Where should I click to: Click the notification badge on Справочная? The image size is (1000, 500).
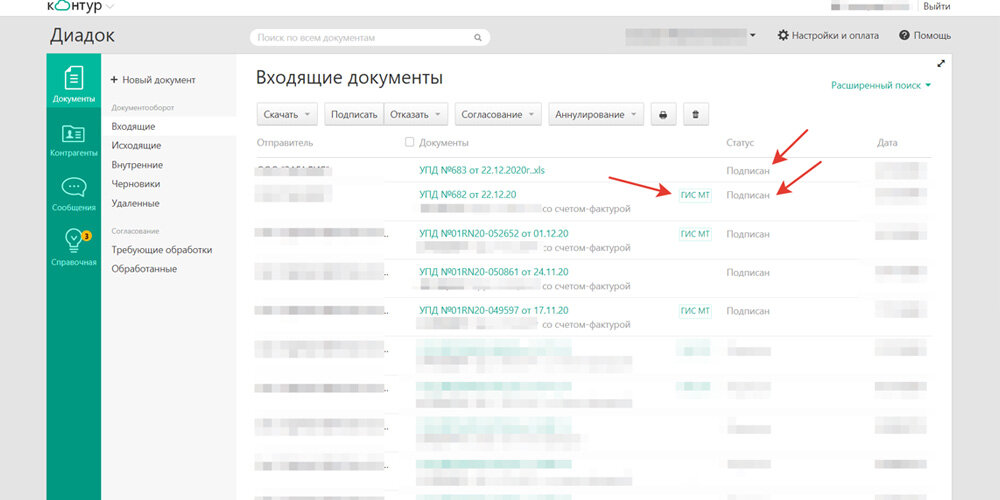click(87, 236)
